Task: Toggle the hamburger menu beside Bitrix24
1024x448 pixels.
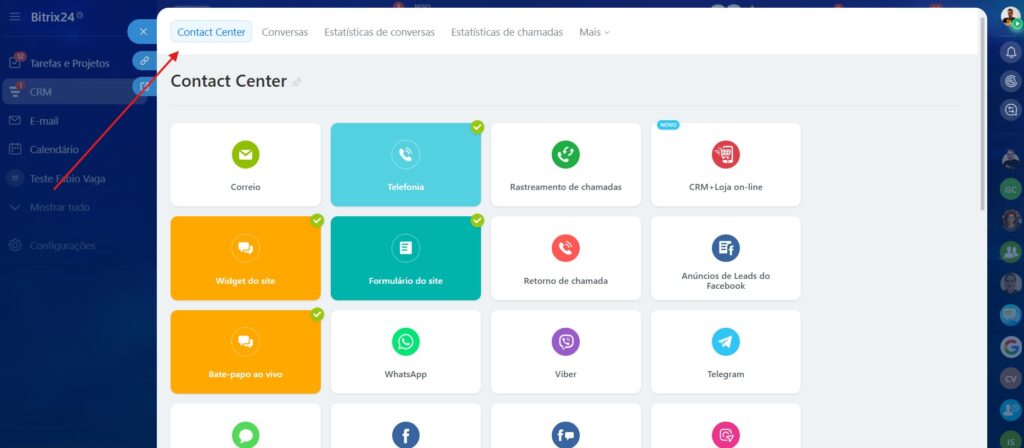Action: [14, 16]
